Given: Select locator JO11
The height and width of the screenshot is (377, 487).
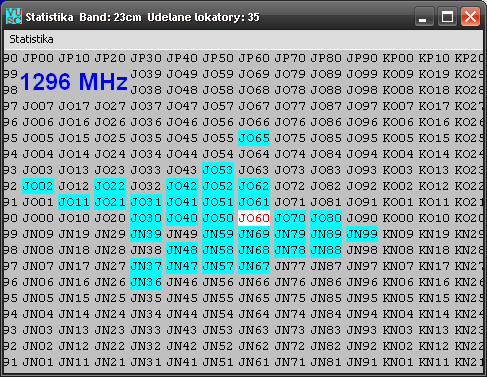Looking at the screenshot, I should coord(74,202).
